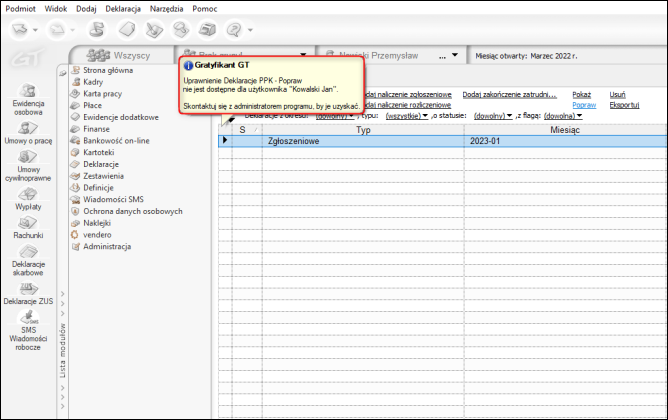Open the Podmiot menu
The image size is (668, 420).
pos(20,9)
